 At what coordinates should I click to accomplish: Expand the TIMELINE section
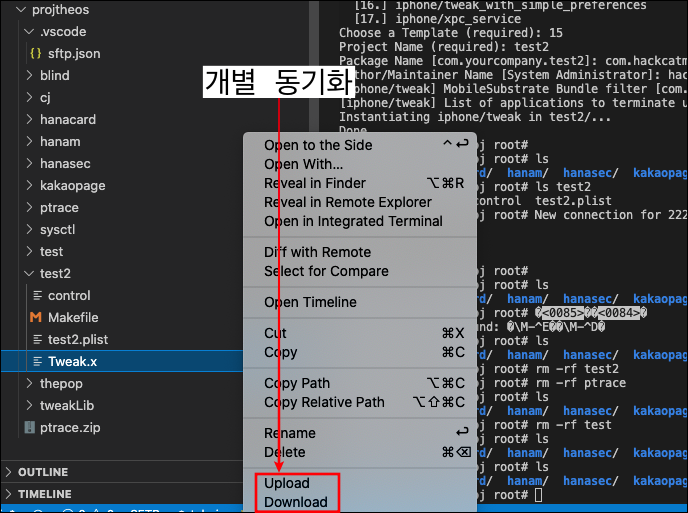(x=8, y=494)
